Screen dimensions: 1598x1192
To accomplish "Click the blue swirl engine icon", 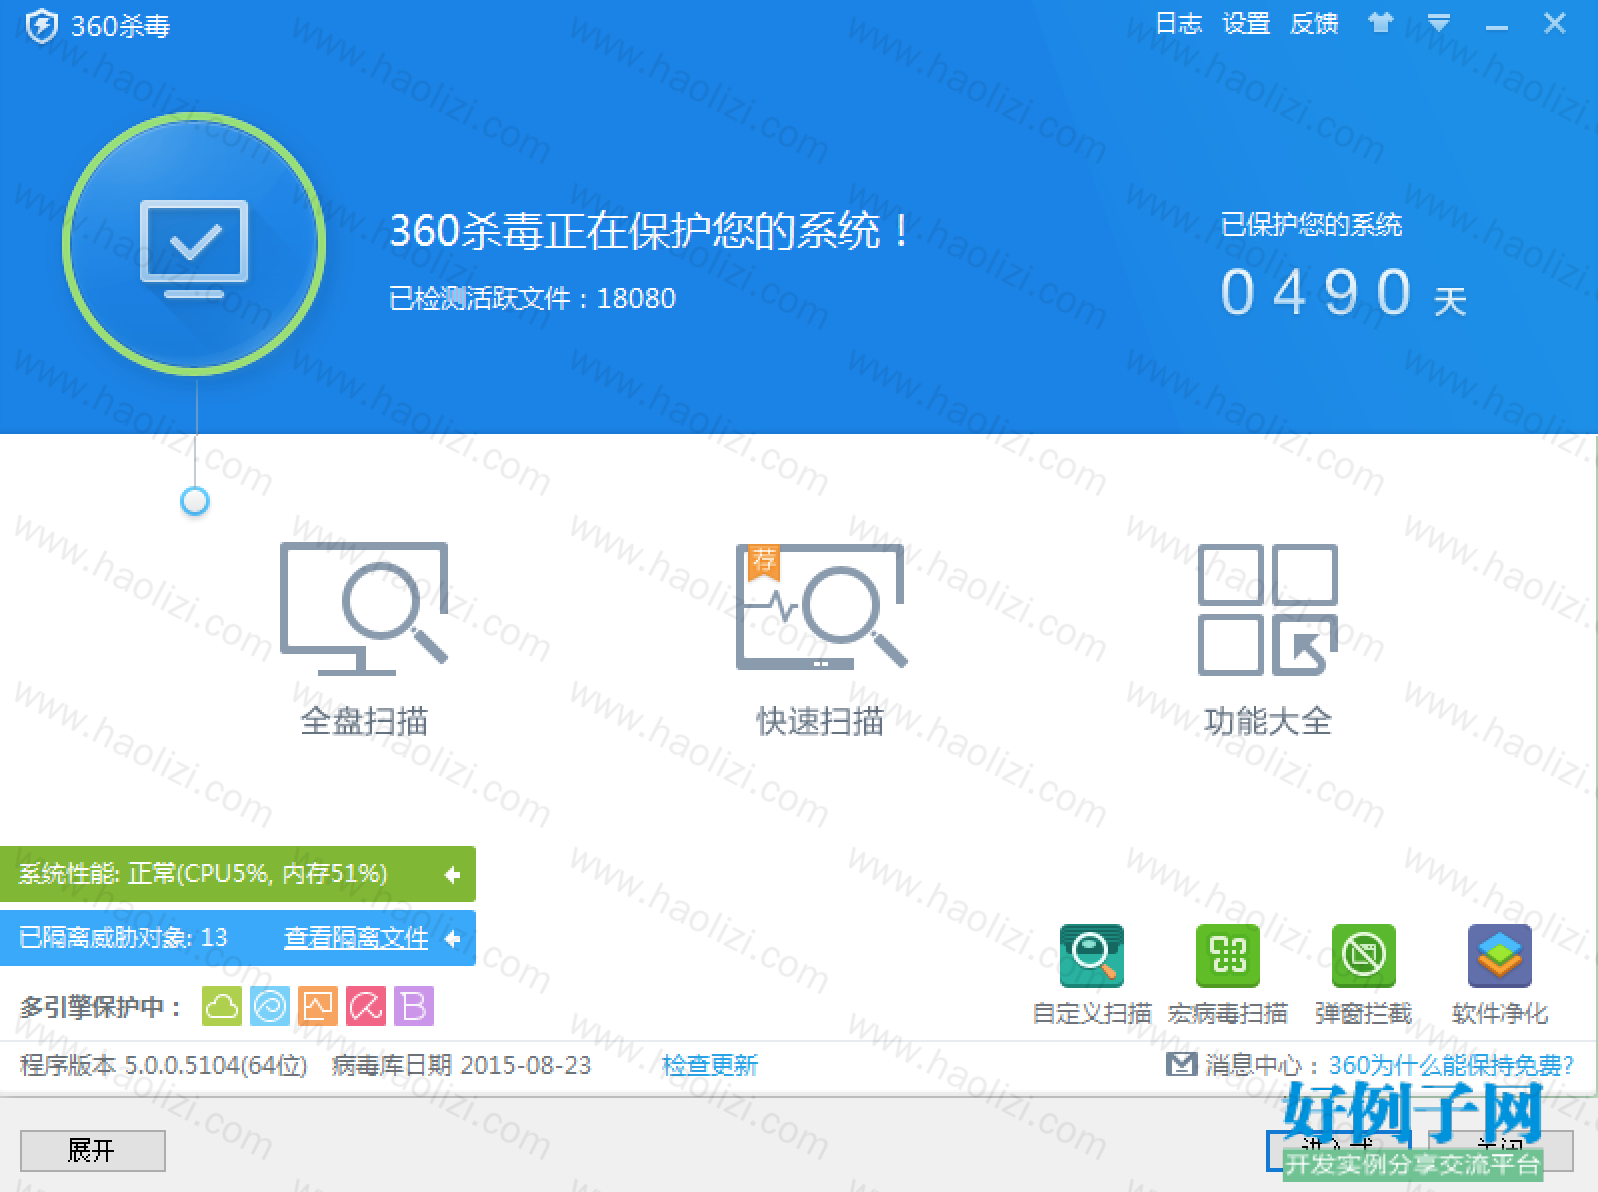I will coord(270,1006).
